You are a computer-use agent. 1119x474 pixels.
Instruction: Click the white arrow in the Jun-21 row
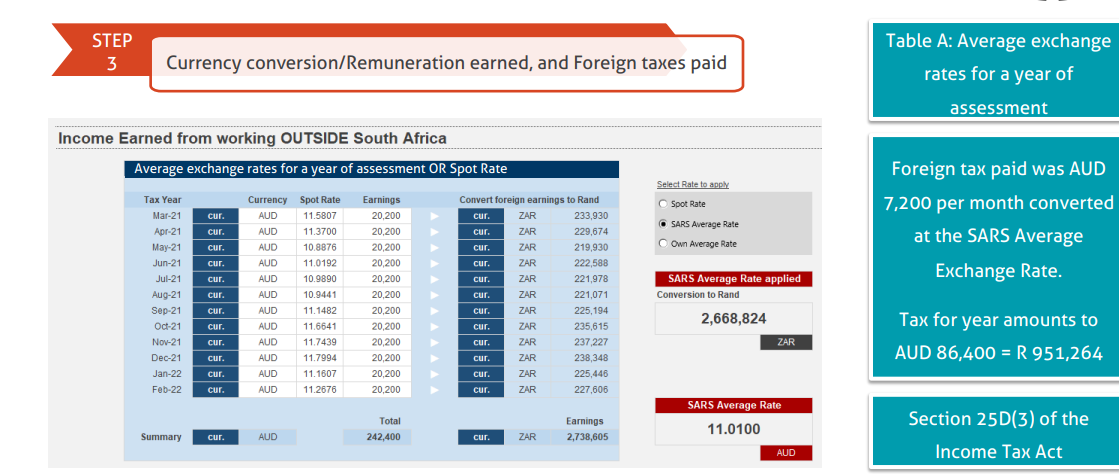pos(433,262)
